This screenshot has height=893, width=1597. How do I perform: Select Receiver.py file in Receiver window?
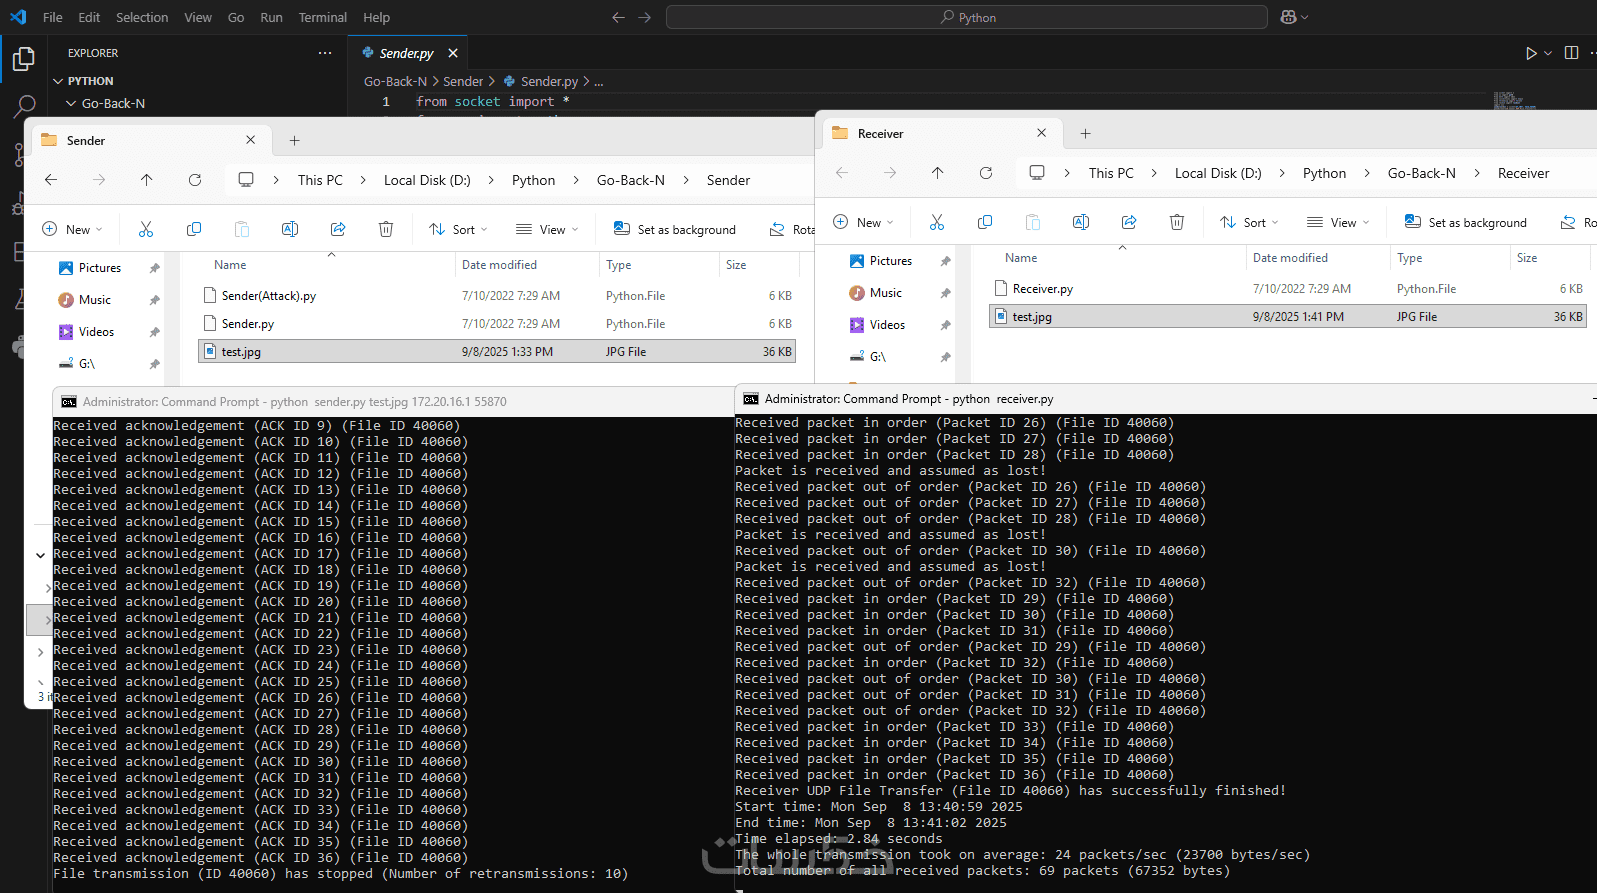pyautogui.click(x=1287, y=288)
